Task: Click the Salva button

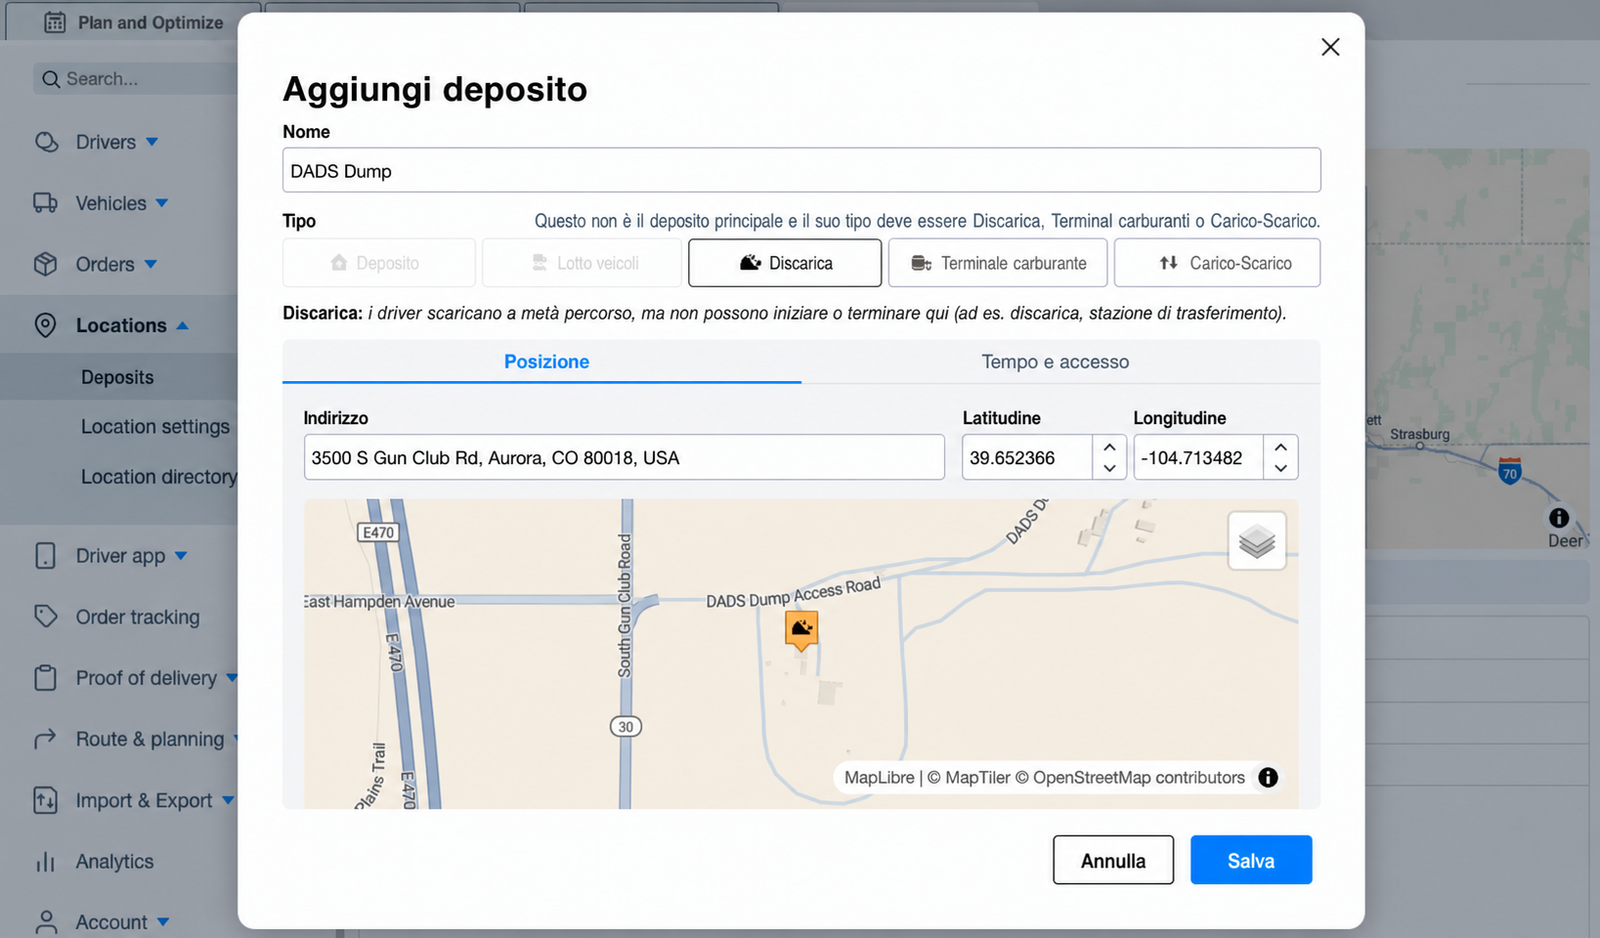Action: click(x=1251, y=860)
